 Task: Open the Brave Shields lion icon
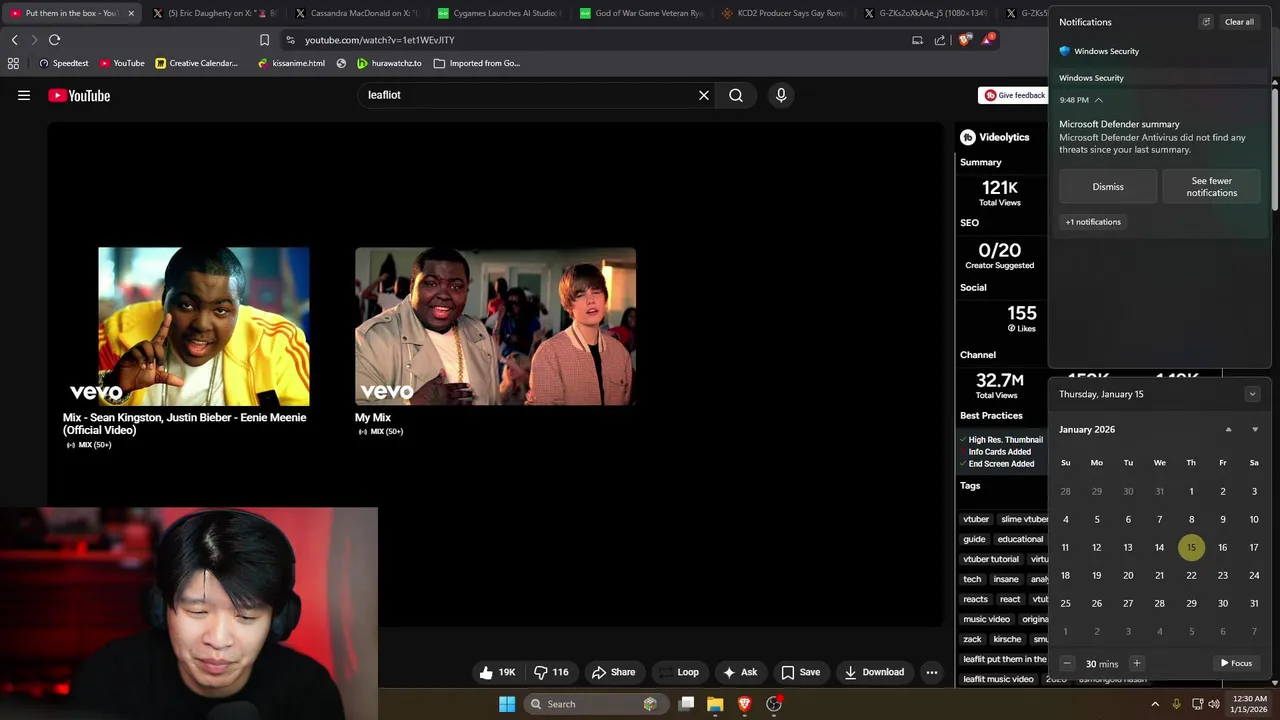[965, 40]
